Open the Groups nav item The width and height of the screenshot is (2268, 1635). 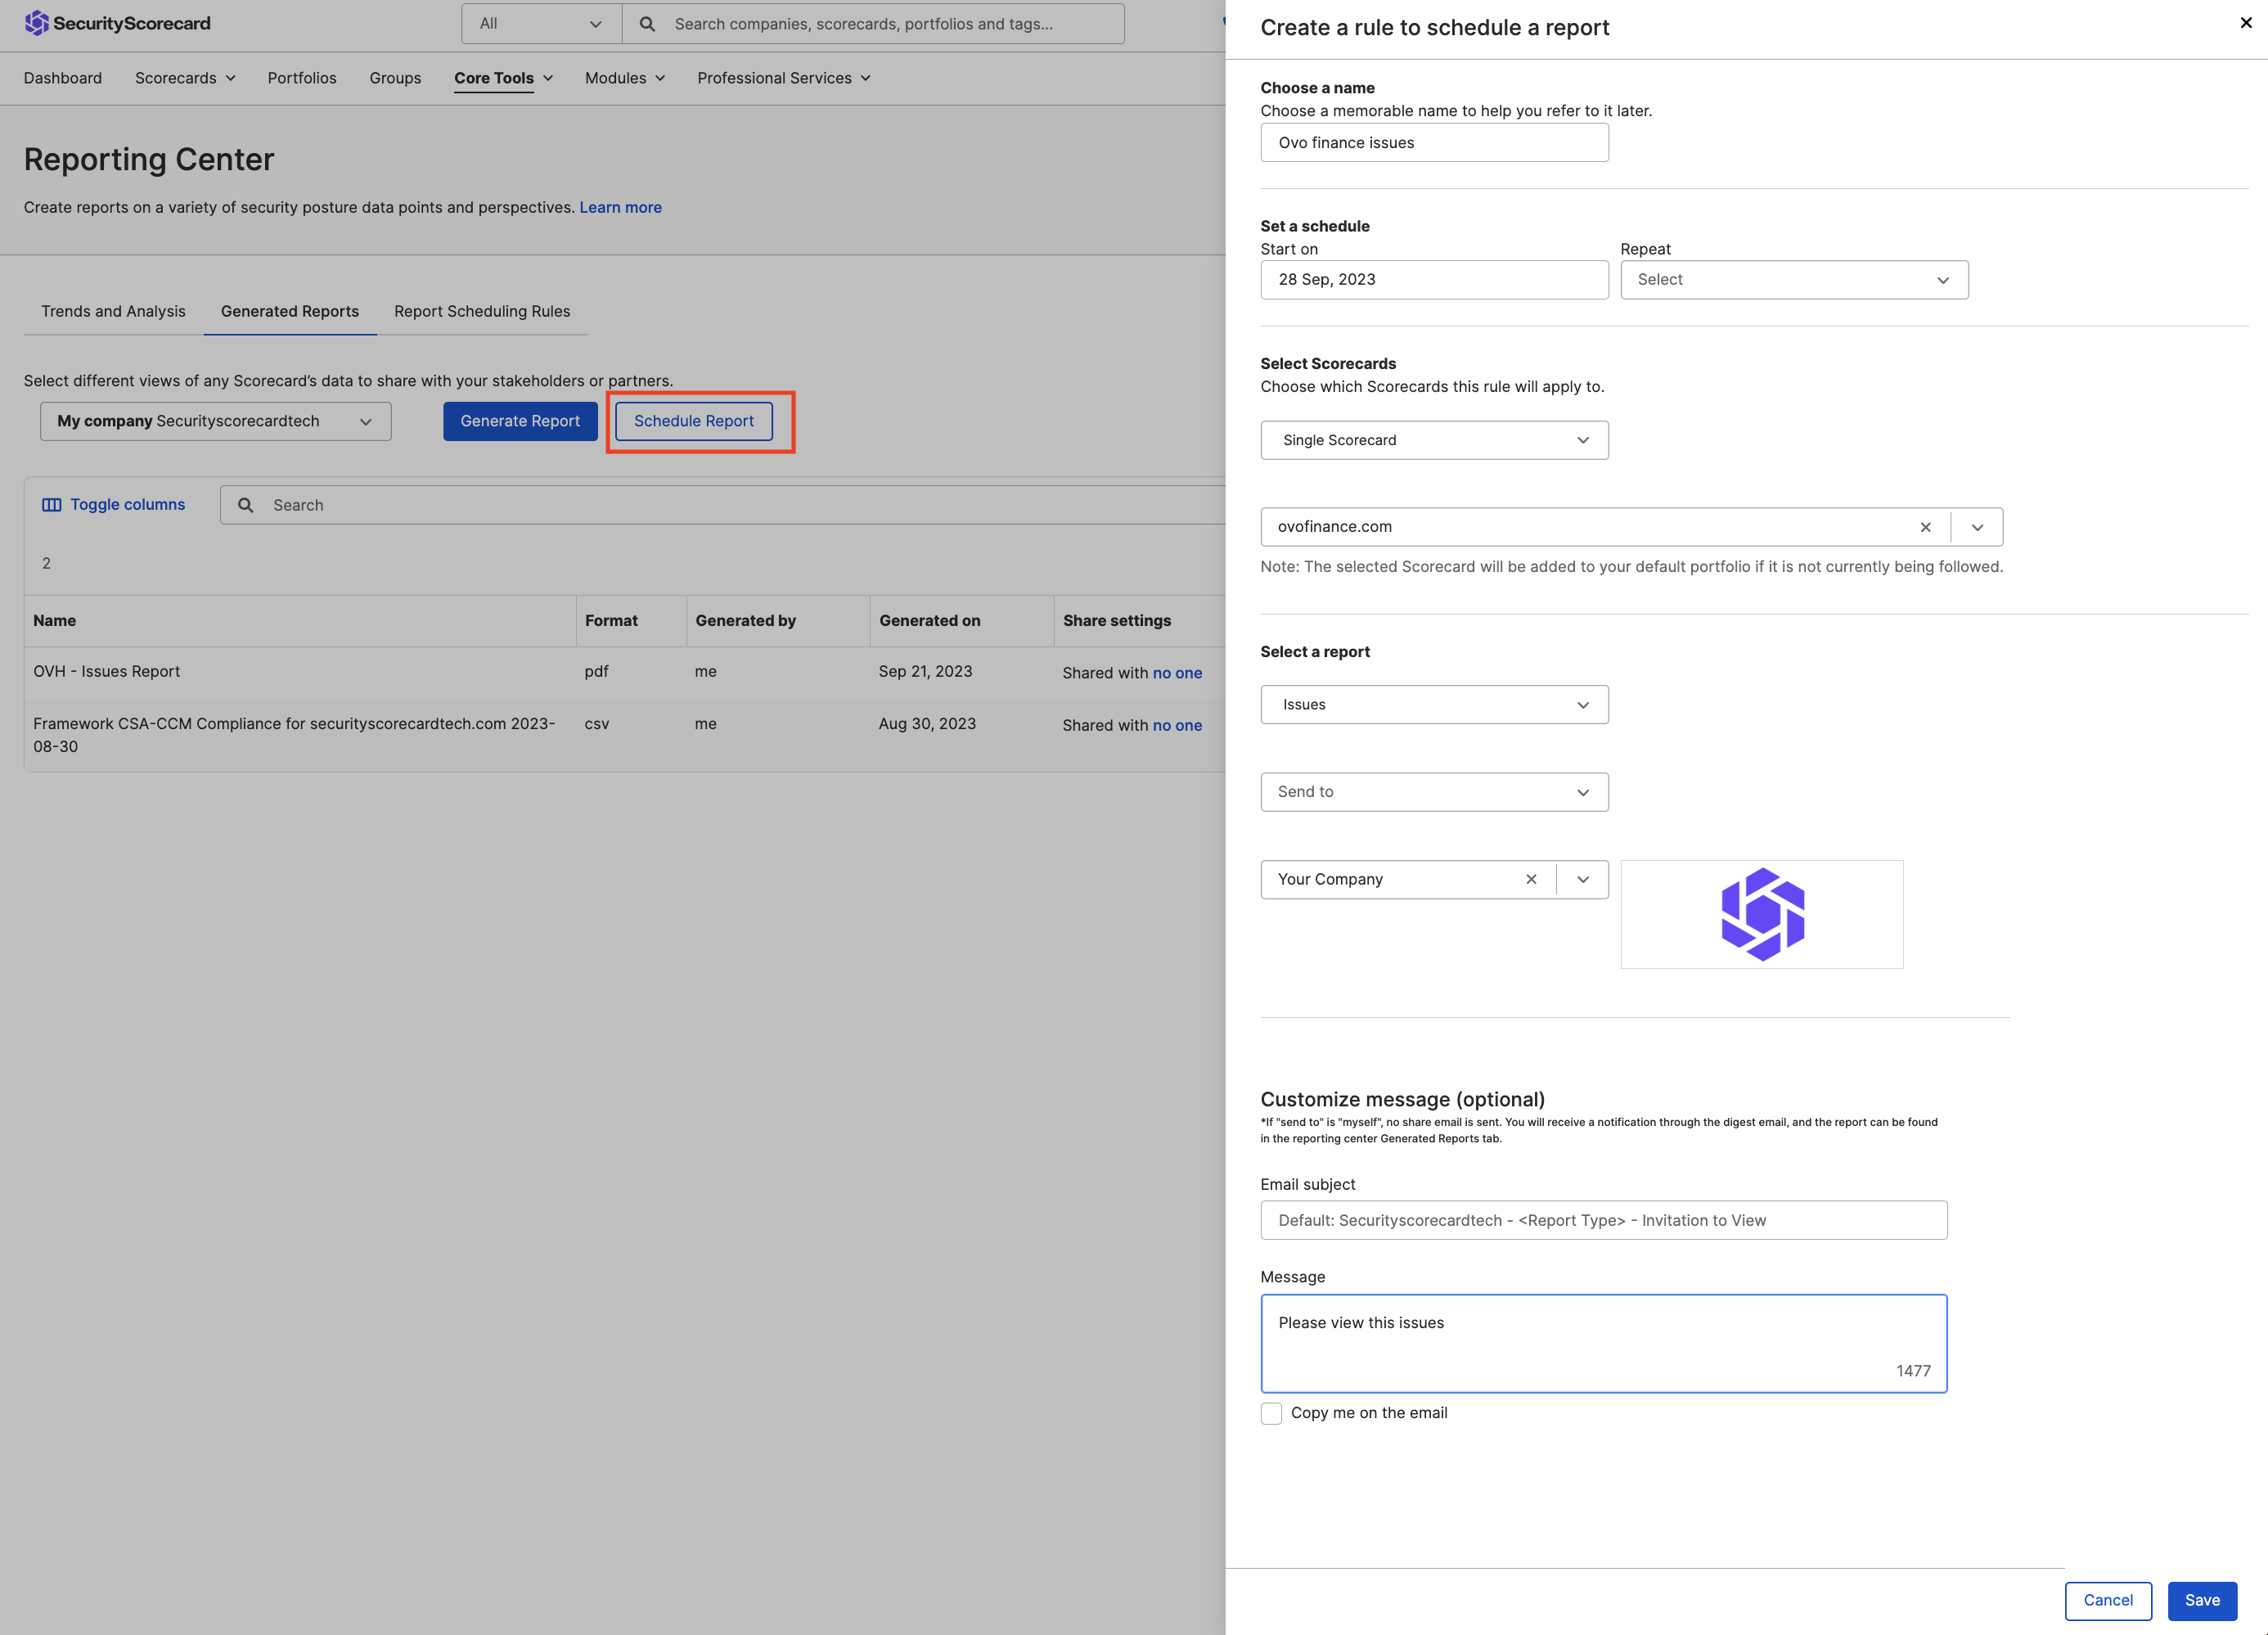pyautogui.click(x=395, y=78)
